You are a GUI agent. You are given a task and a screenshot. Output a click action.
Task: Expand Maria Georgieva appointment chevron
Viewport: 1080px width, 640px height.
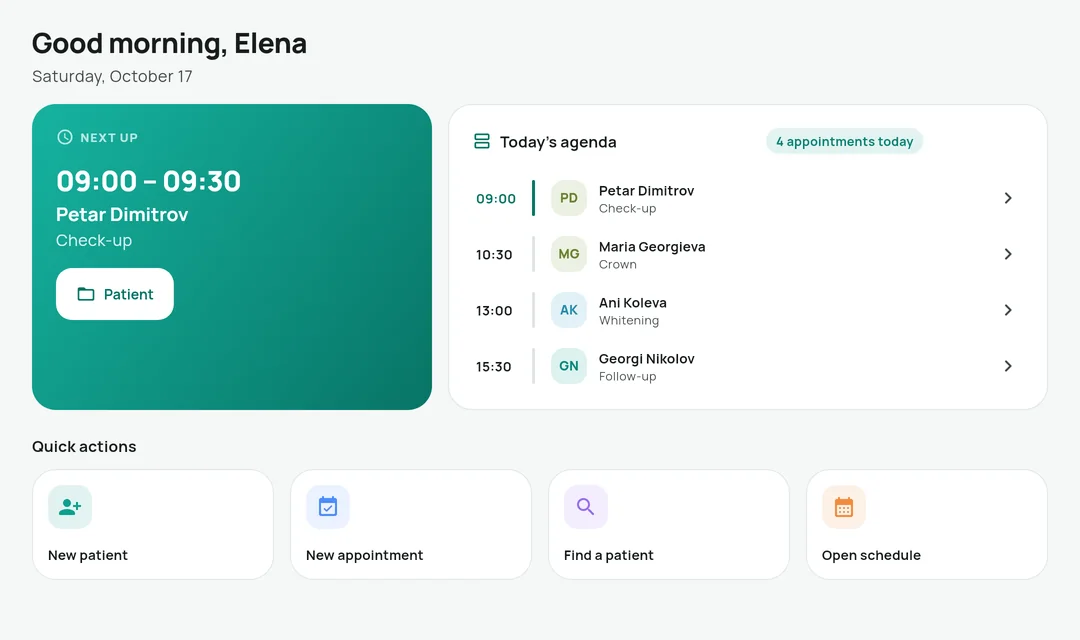(1008, 254)
